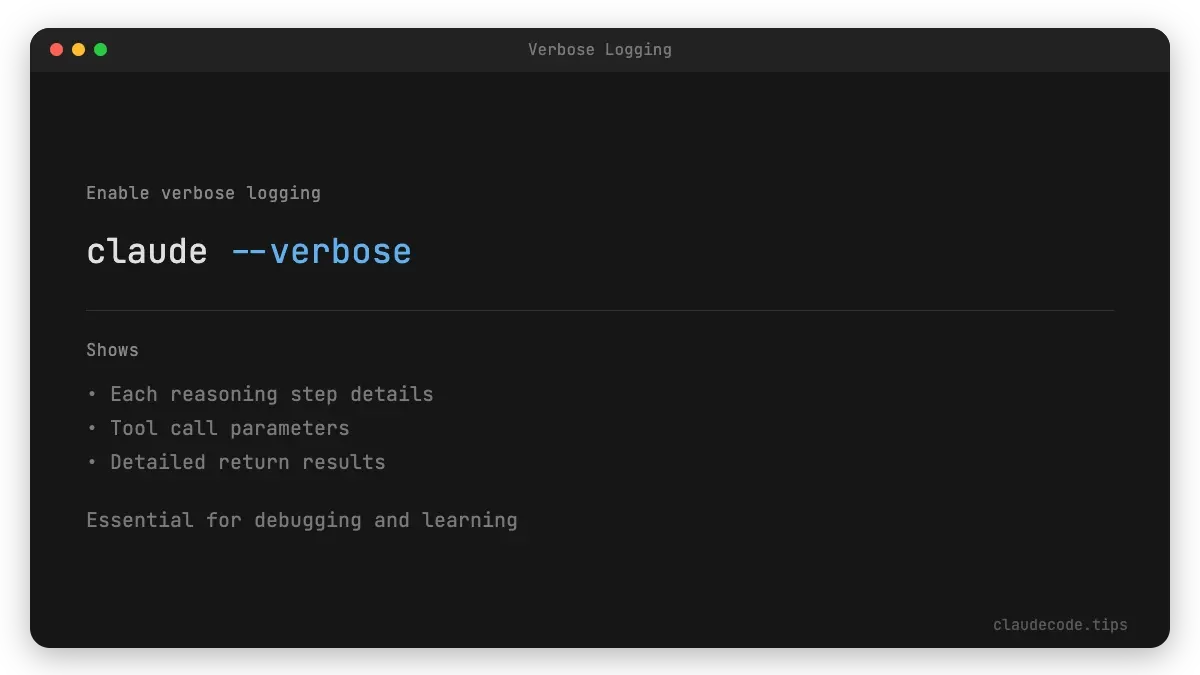Click the bullet dot before Tool call parameters
The image size is (1200, 675).
point(92,428)
